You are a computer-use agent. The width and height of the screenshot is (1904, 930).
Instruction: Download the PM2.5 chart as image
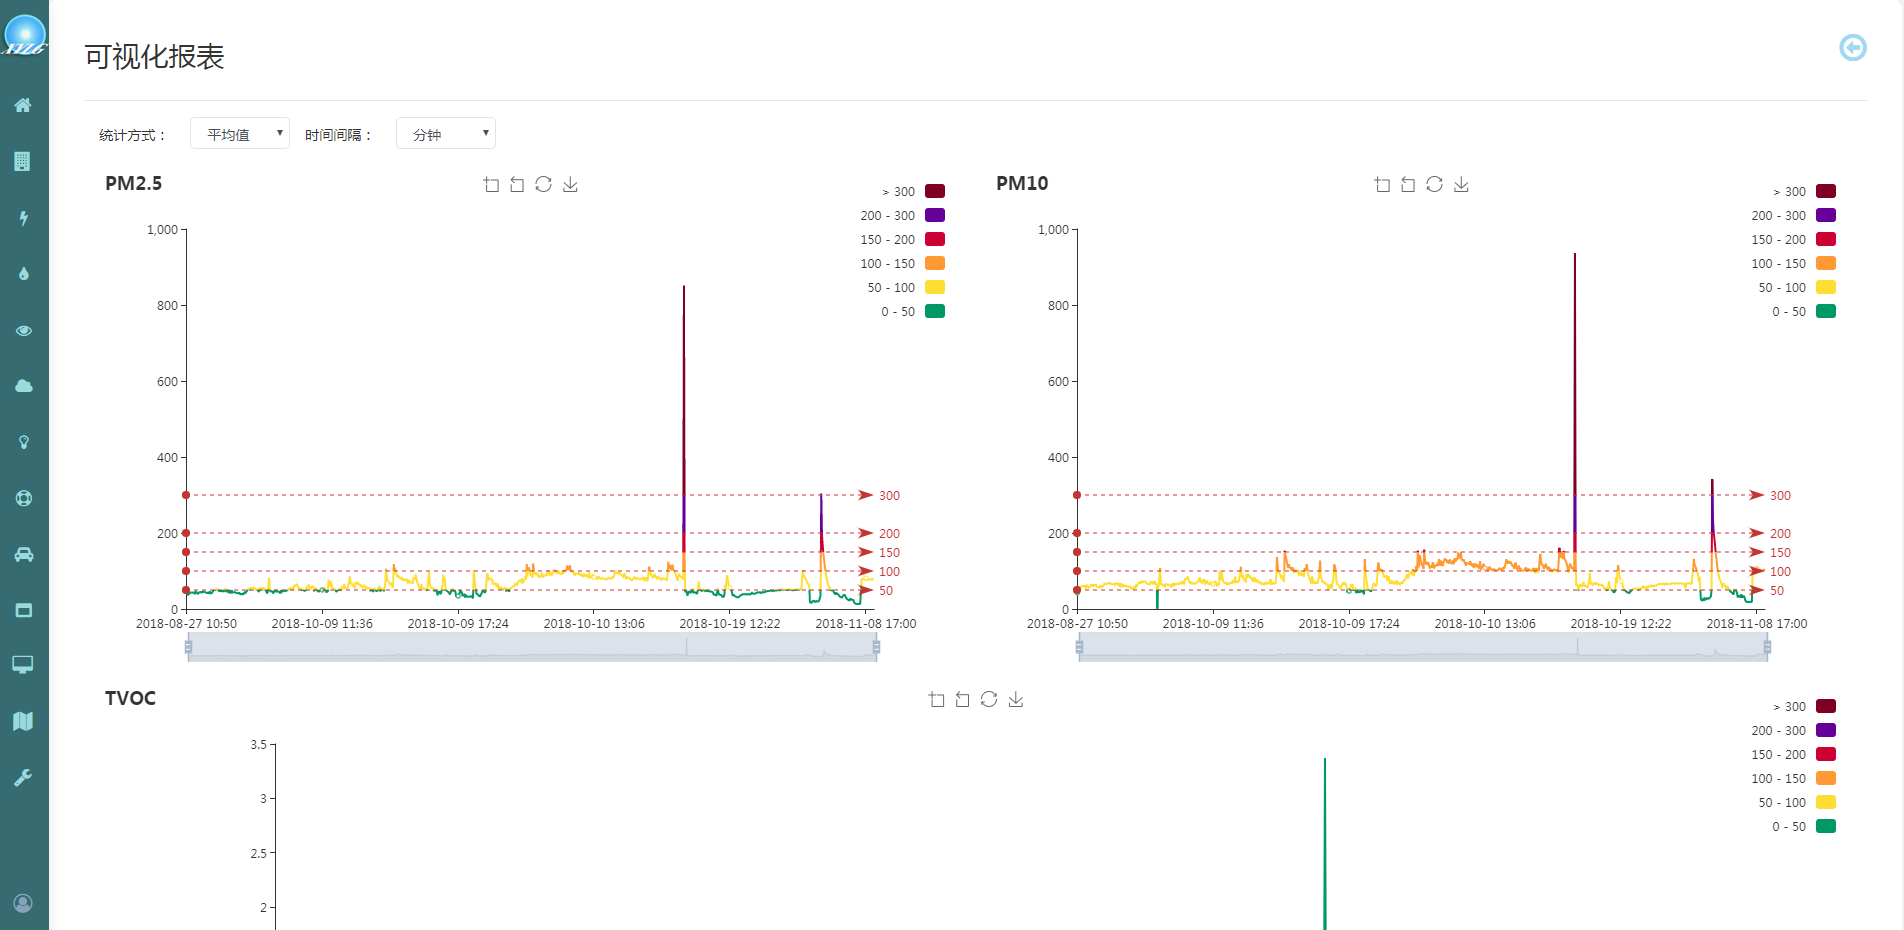(x=570, y=184)
